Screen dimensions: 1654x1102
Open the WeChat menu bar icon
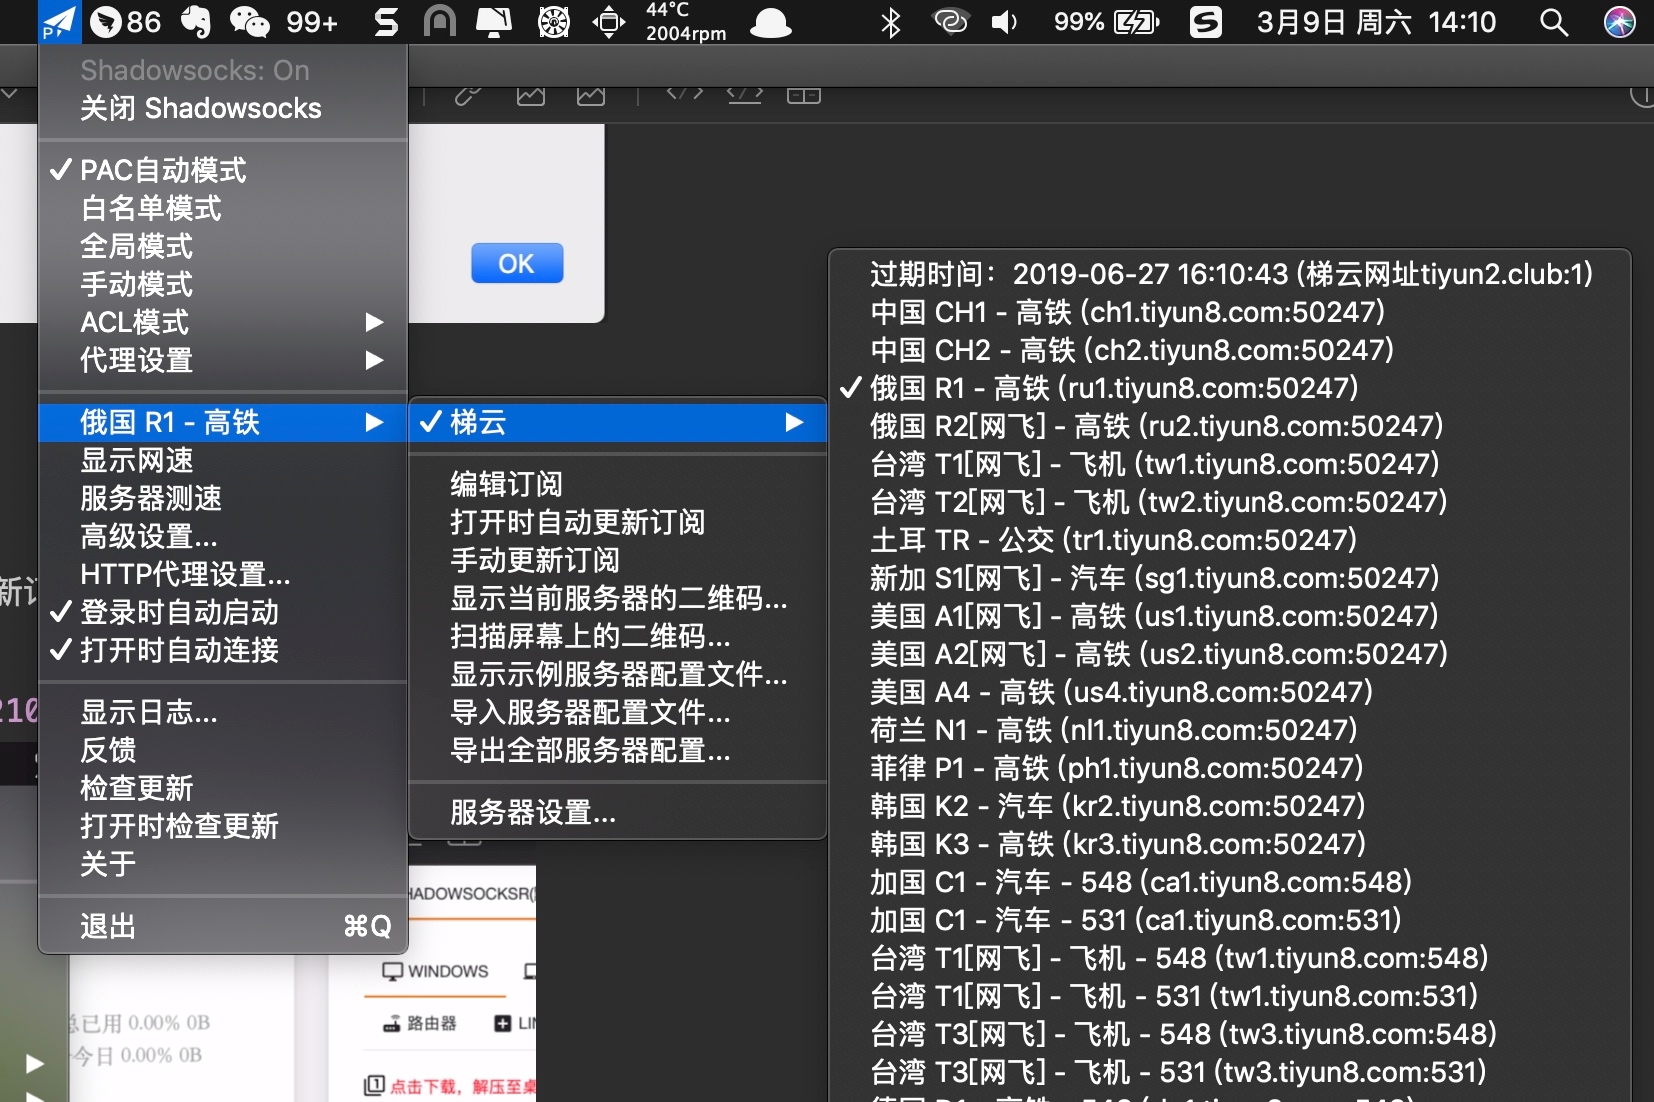coord(250,22)
